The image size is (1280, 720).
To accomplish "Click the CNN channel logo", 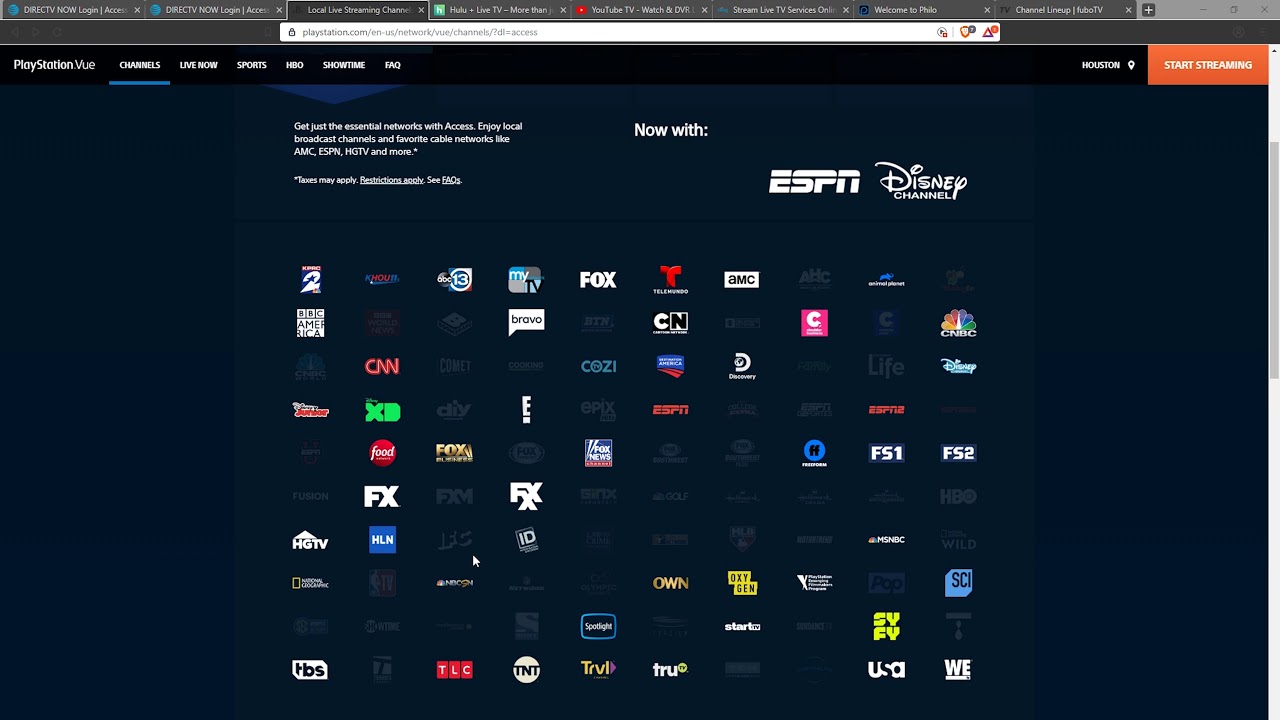I will point(382,366).
